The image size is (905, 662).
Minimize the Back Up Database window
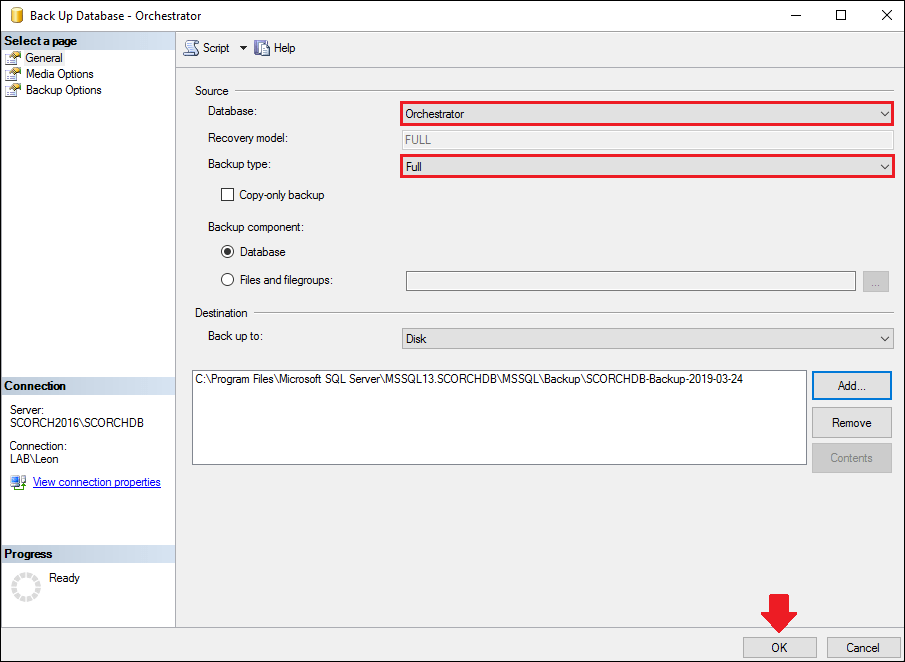click(796, 15)
